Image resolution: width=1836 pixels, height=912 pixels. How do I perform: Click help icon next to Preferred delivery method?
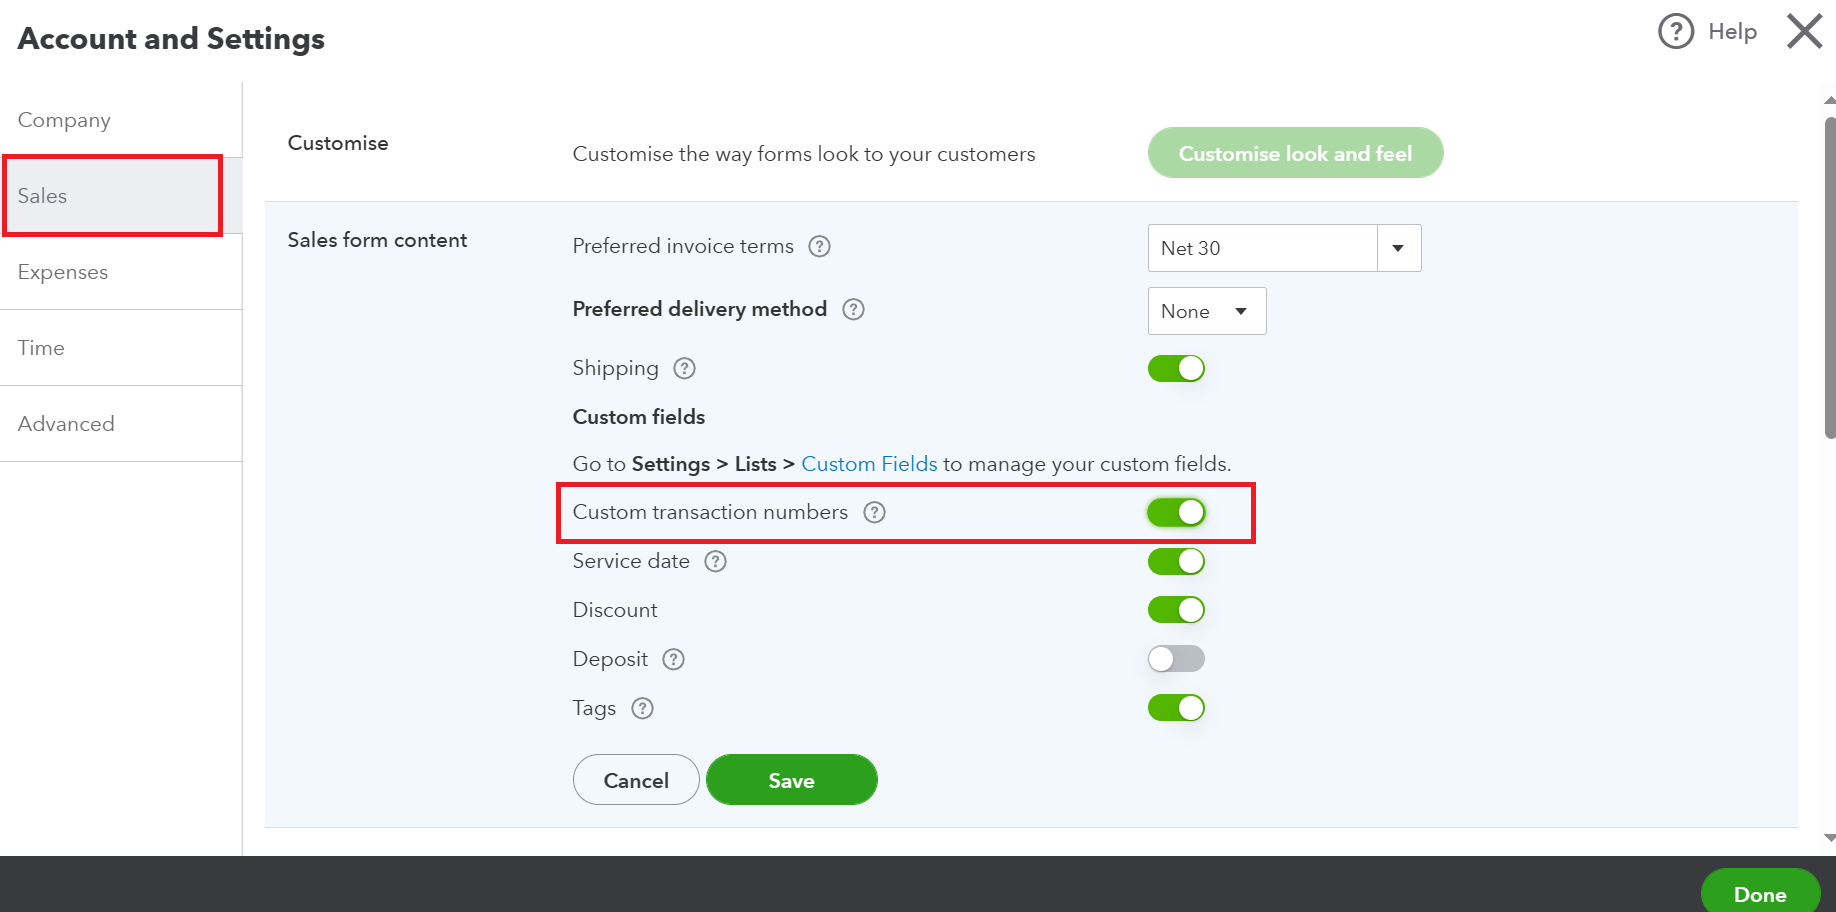coord(853,309)
